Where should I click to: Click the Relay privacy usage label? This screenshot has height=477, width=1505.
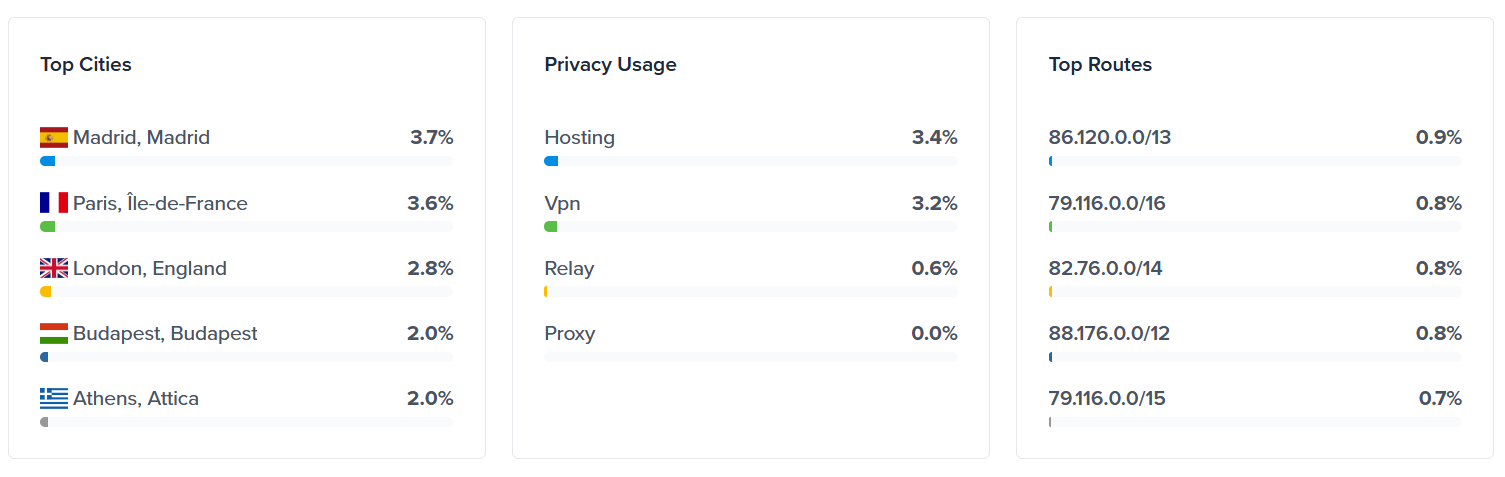(569, 268)
